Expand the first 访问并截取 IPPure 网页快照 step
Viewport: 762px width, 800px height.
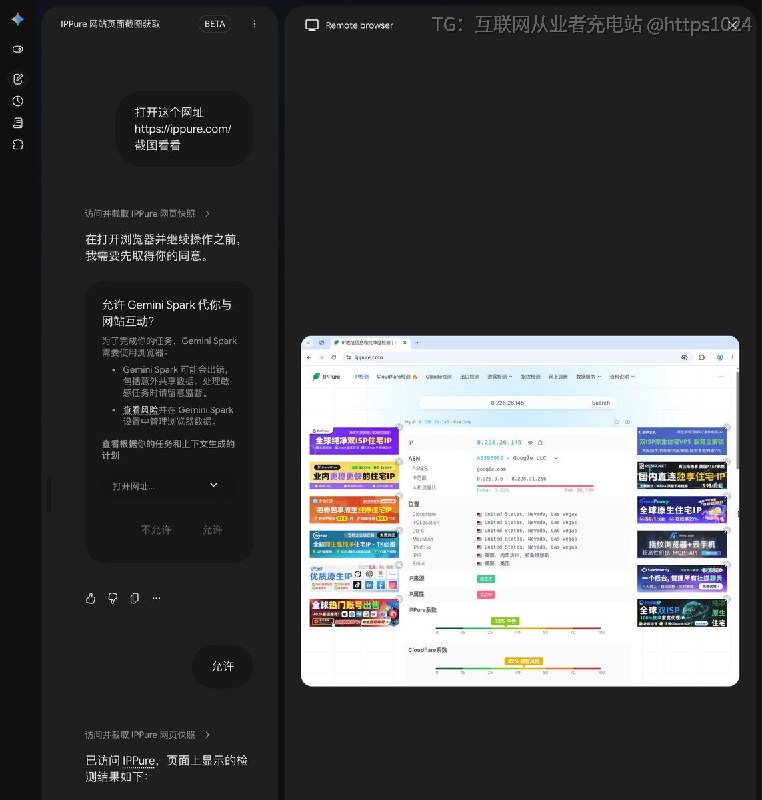click(x=207, y=214)
